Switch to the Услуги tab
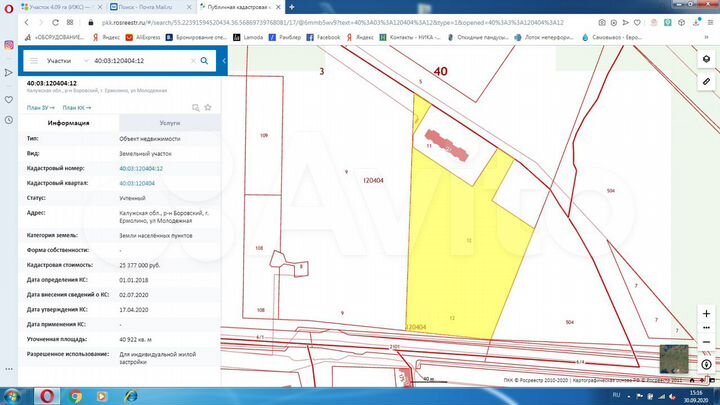Screen dimensions: 720x405 169,121
